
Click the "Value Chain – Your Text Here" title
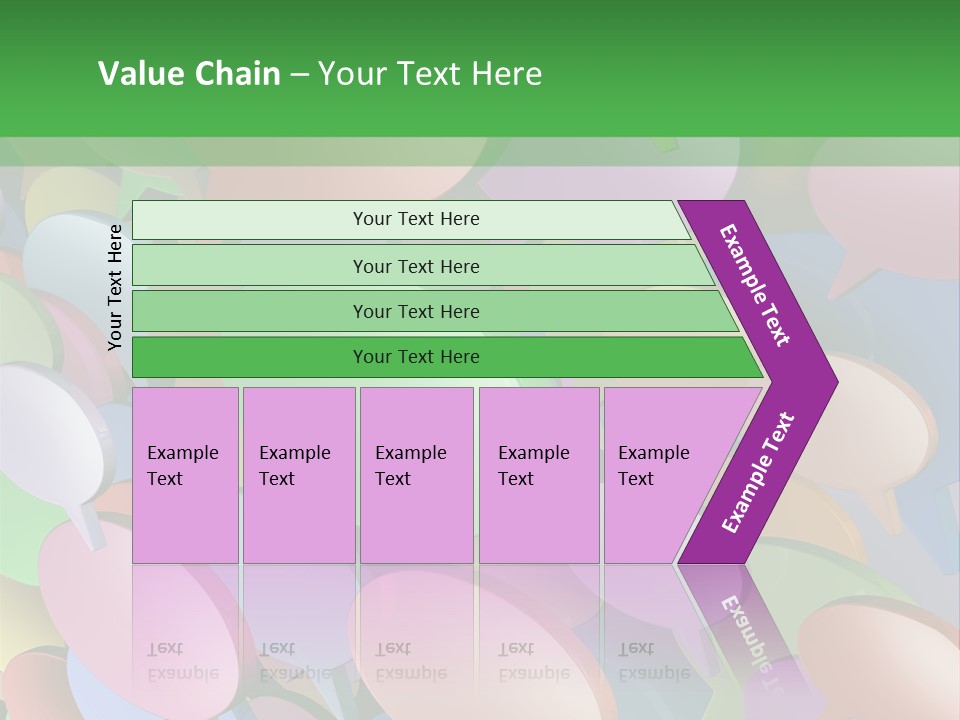pos(320,74)
